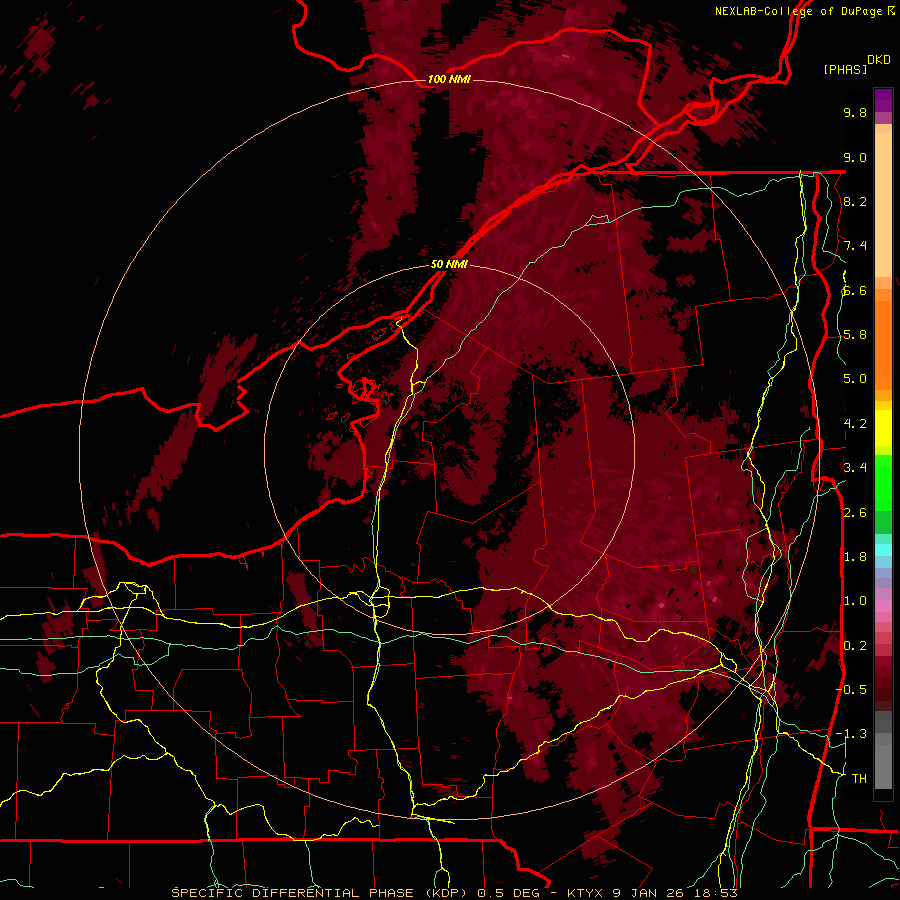Click the KTYX 9 JAN 26 18:53 timestamp
900x900 pixels.
pos(652,893)
